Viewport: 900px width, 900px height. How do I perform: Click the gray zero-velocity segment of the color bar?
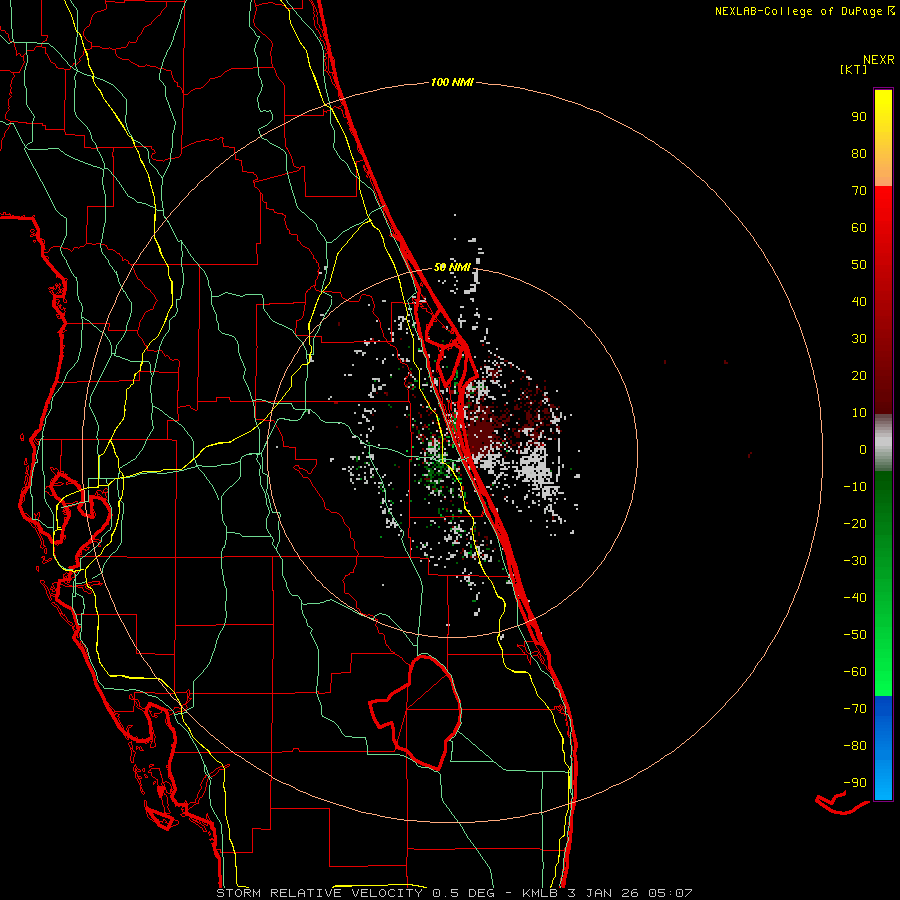[x=883, y=443]
